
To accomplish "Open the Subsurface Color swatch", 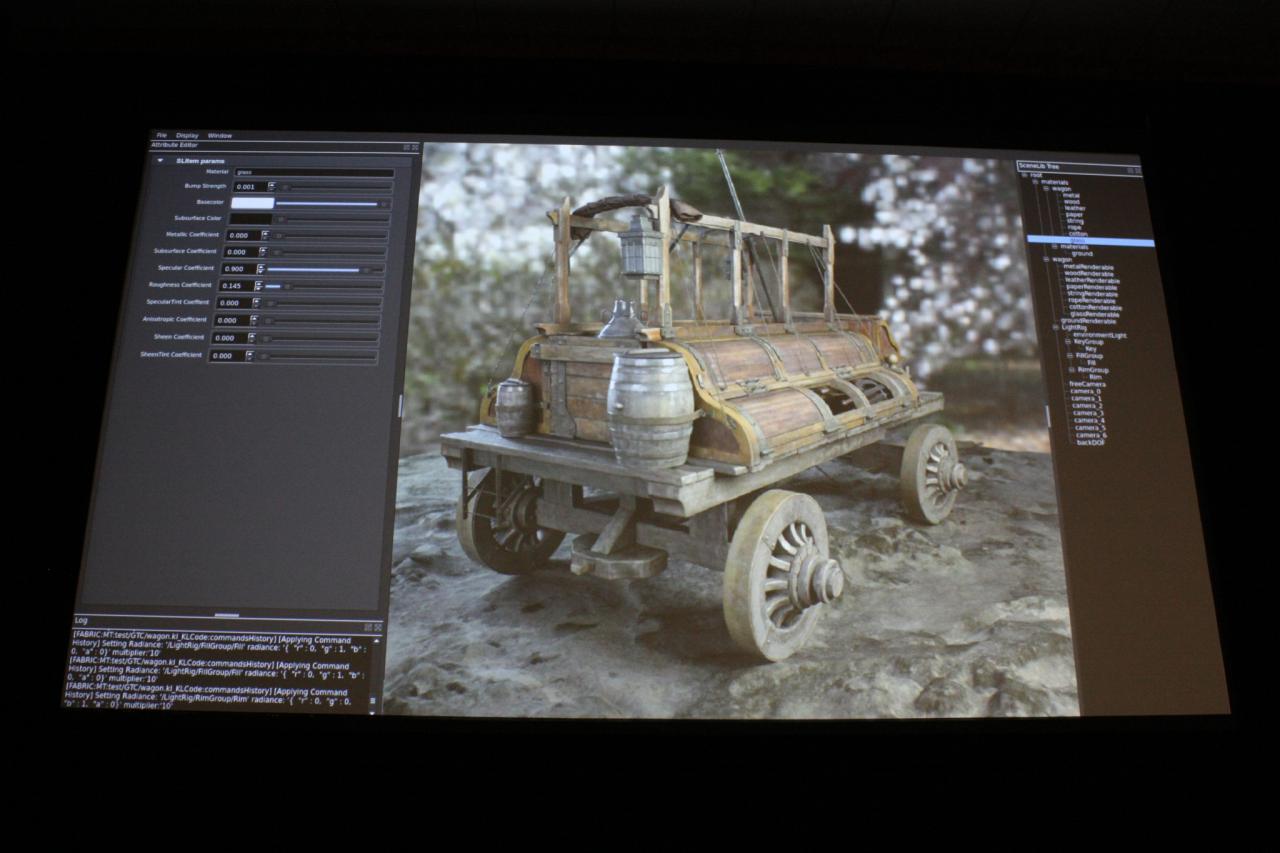I will point(251,219).
